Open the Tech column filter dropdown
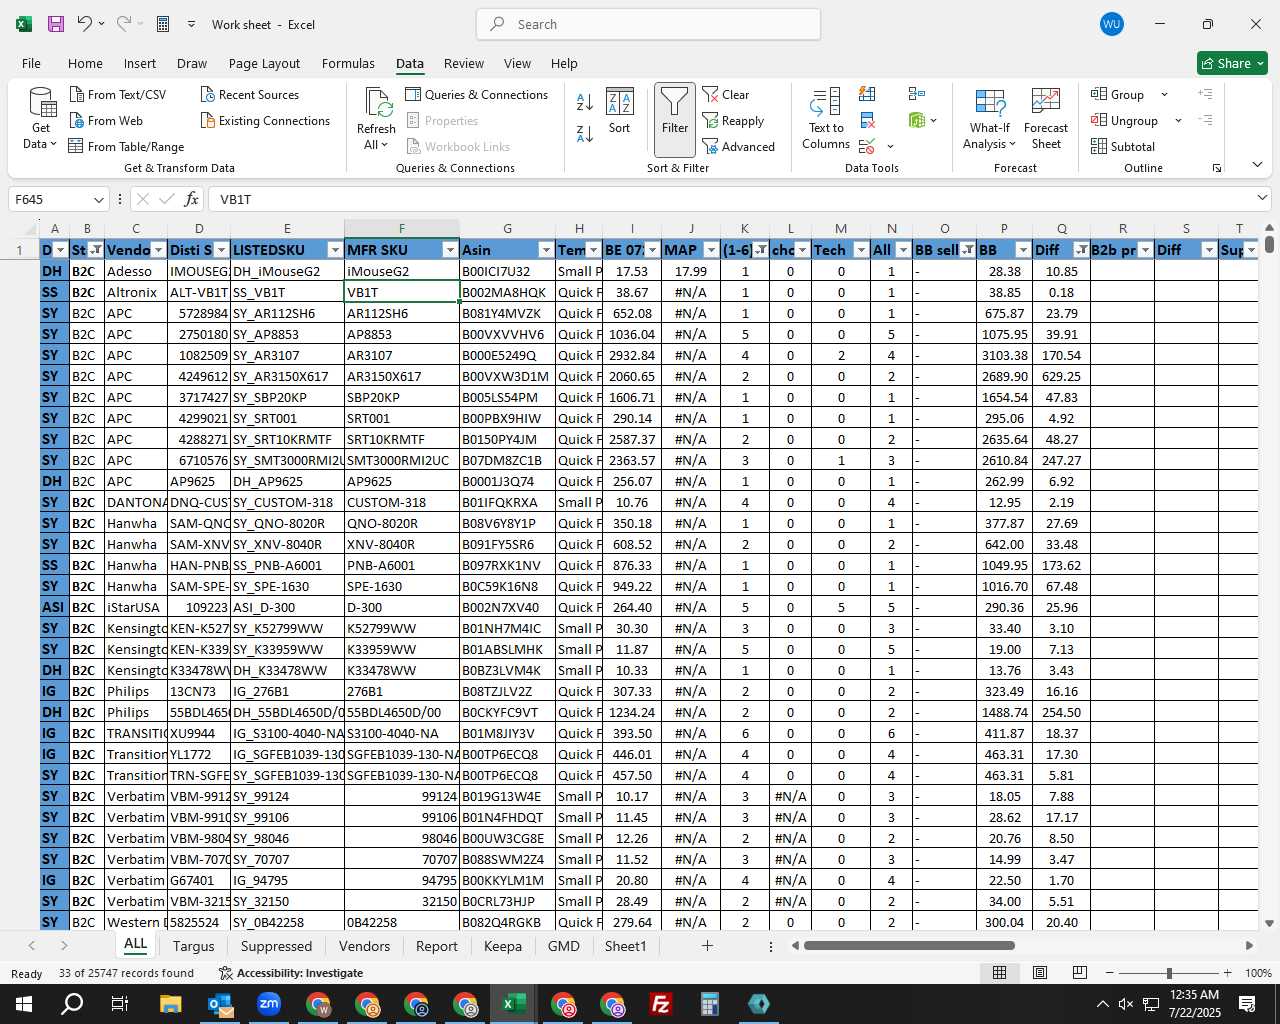 tap(860, 250)
